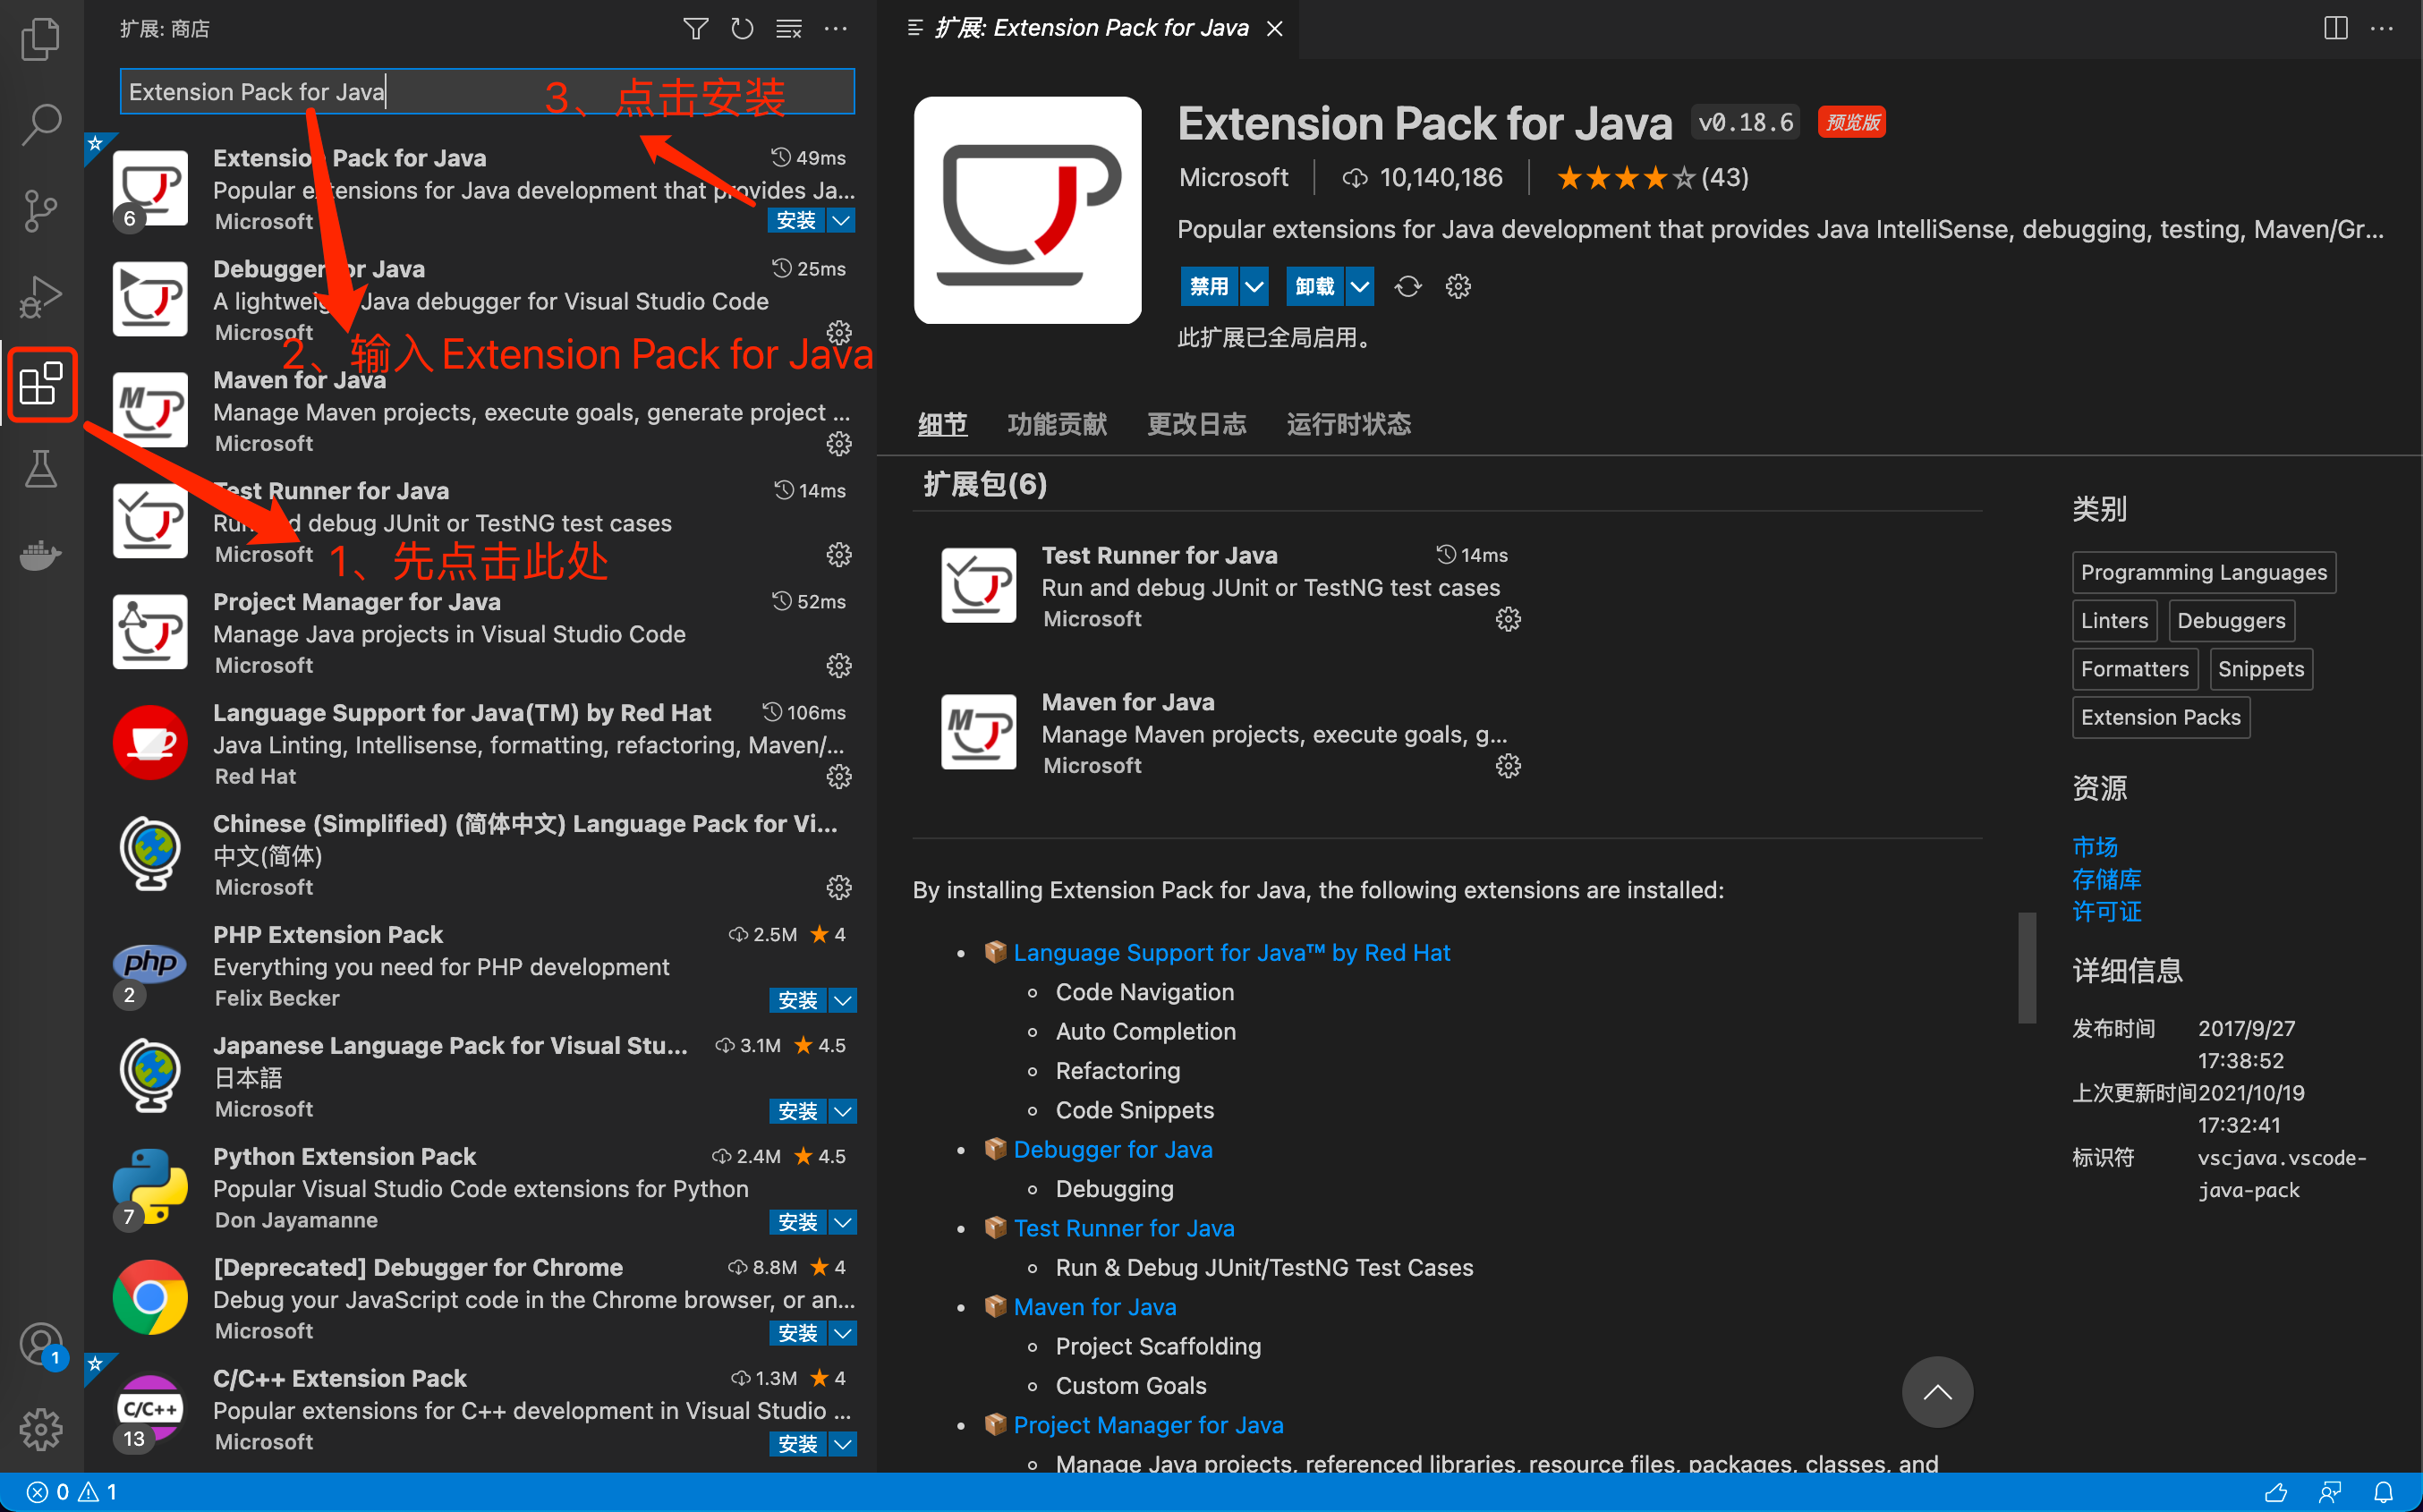Open gear for Test Runner in pack list
The width and height of the screenshot is (2423, 1512).
pyautogui.click(x=1507, y=619)
